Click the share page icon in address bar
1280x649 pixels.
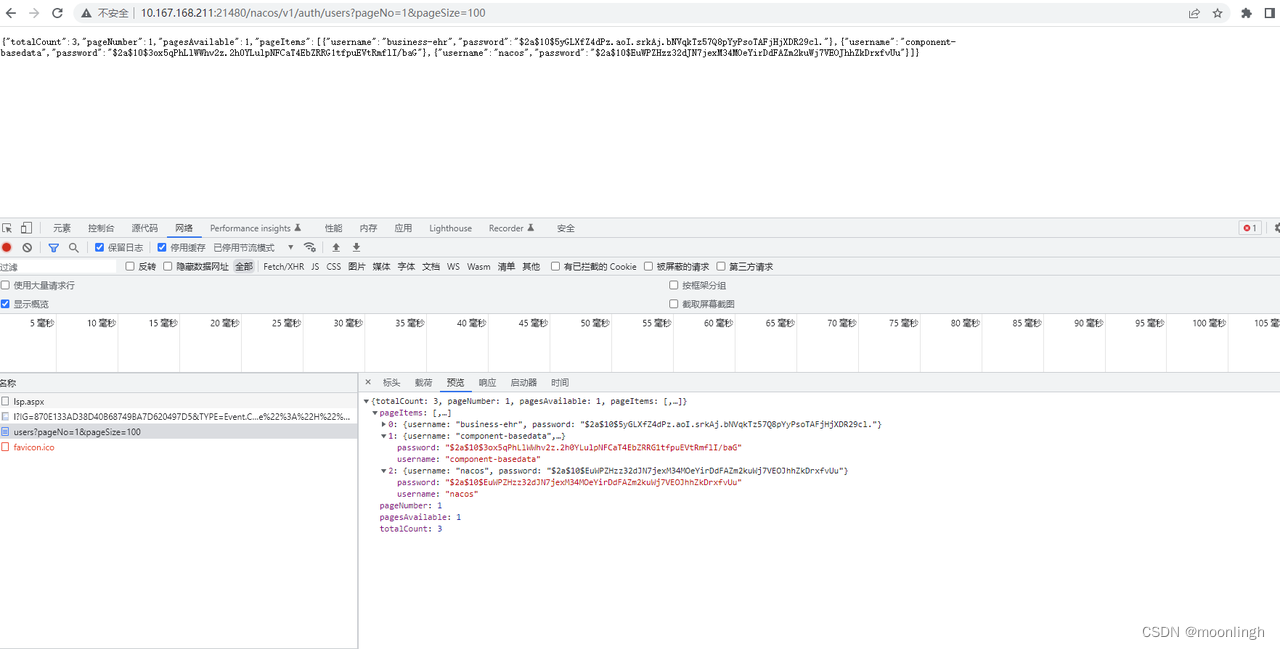(x=1194, y=13)
